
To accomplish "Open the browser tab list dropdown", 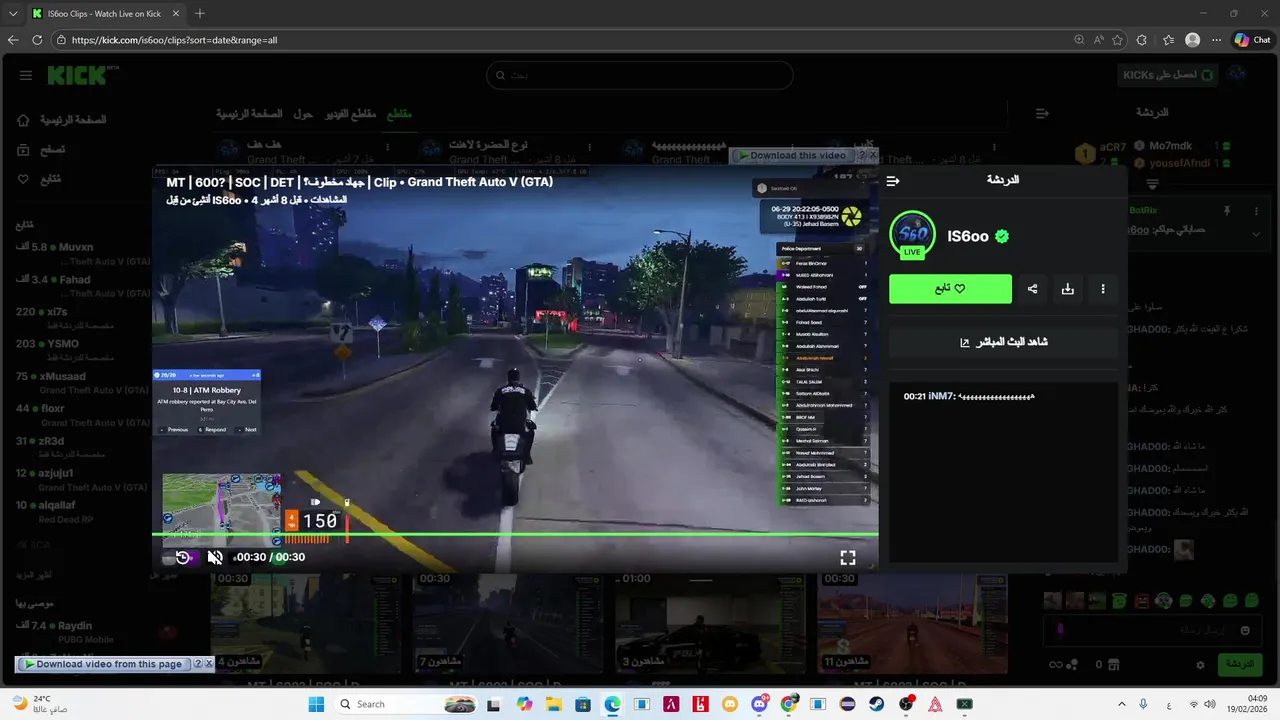I will tap(13, 14).
